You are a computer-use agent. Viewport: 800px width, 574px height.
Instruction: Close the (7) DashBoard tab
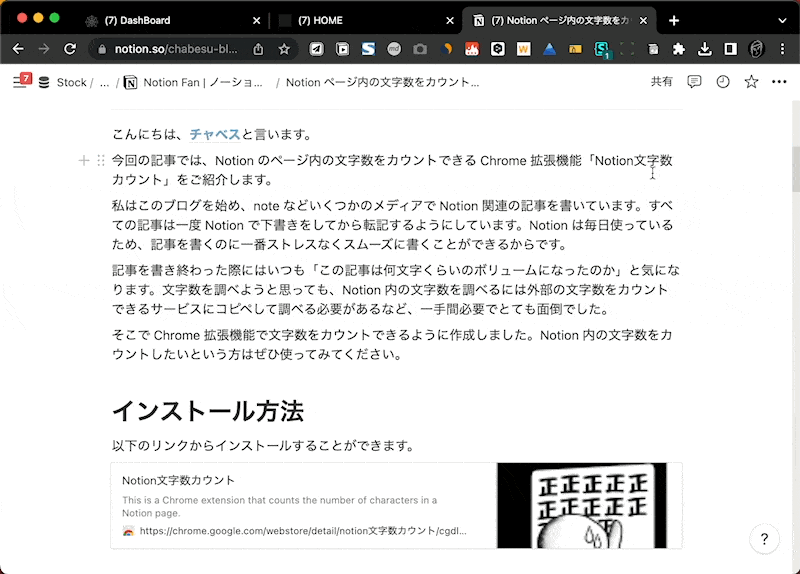[x=257, y=20]
